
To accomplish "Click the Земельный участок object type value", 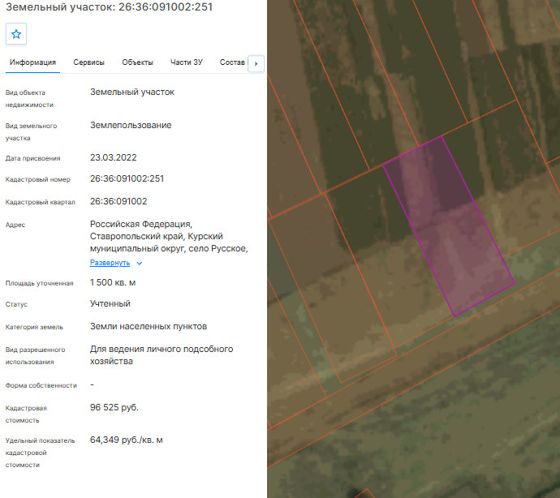I will pos(132,92).
